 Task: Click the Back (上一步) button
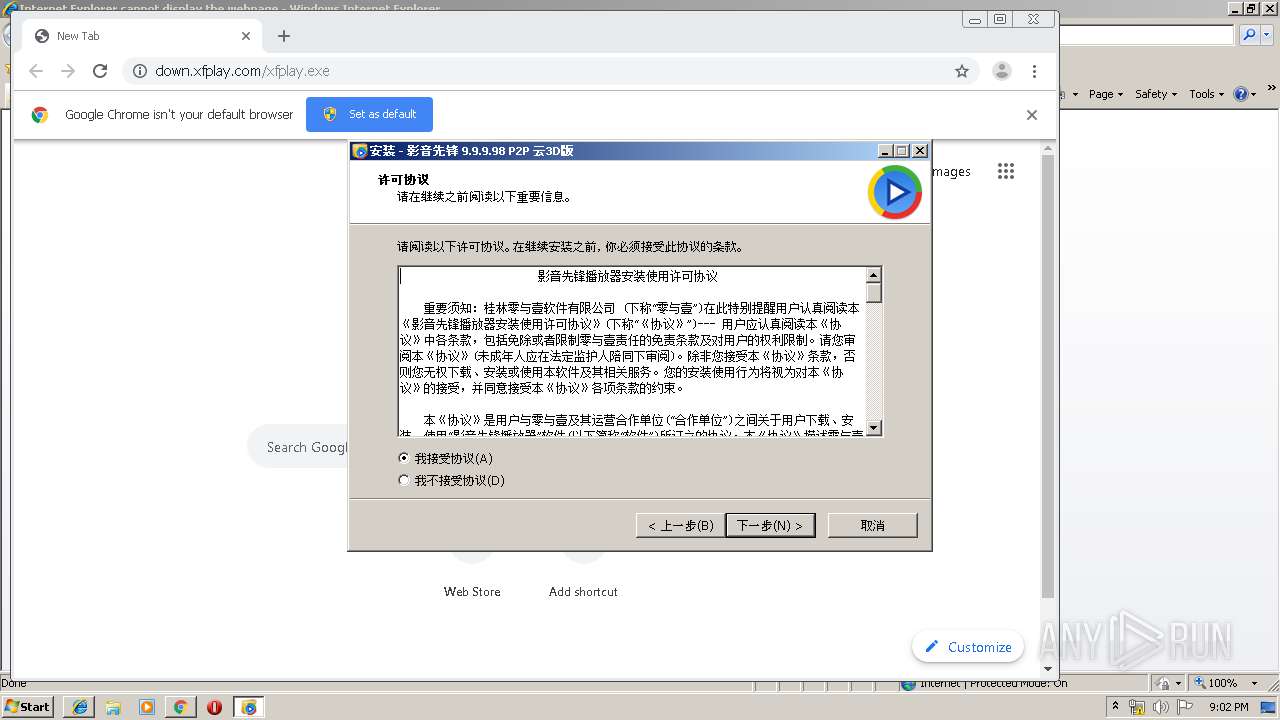680,525
